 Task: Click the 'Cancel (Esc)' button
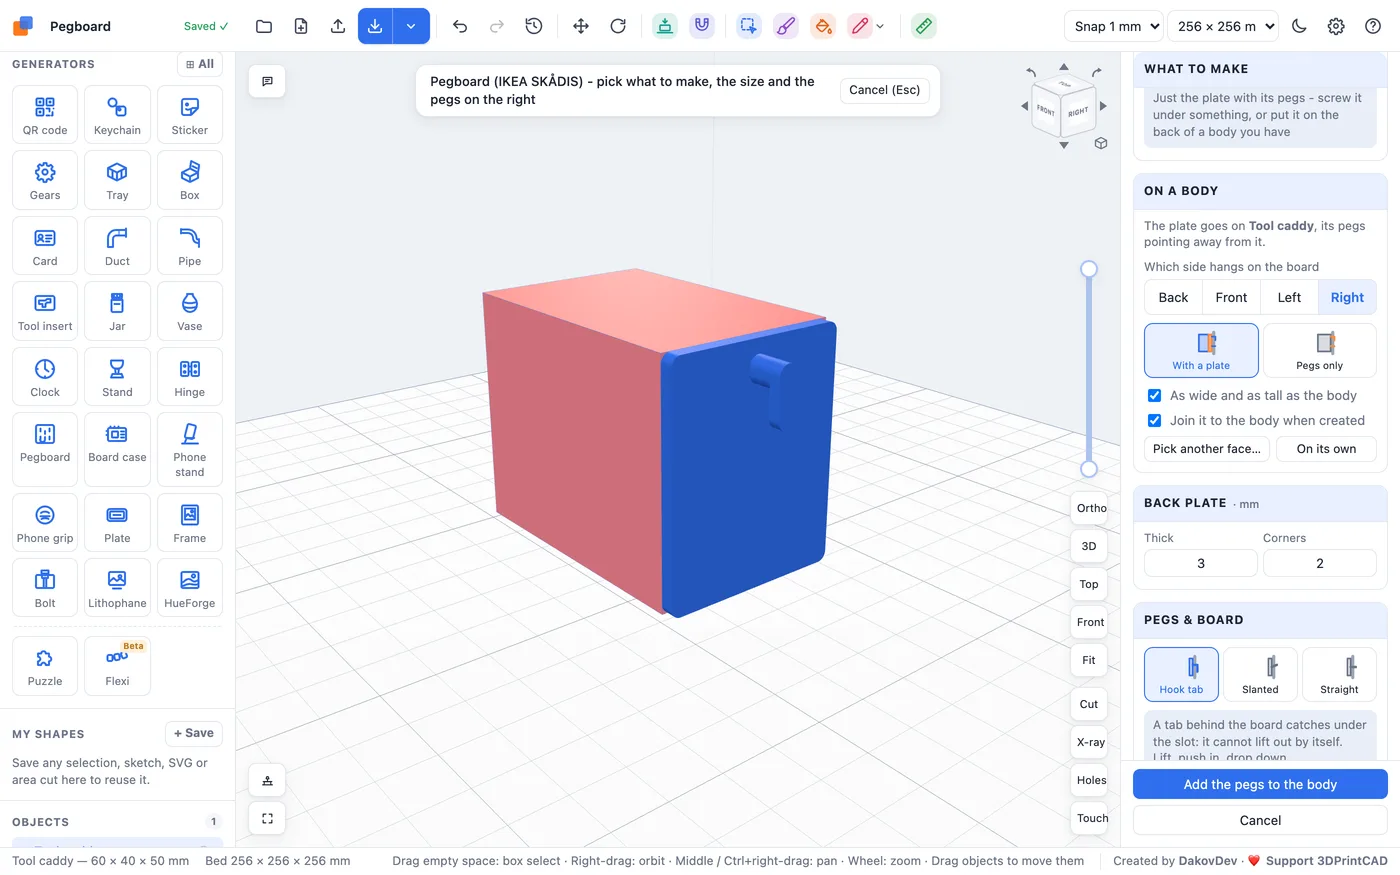[x=884, y=90]
